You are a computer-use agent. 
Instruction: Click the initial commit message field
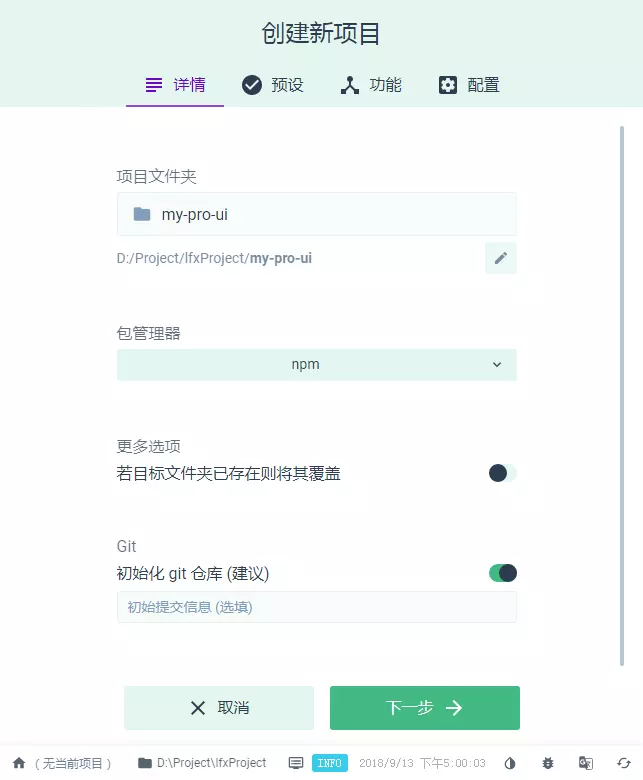click(317, 607)
